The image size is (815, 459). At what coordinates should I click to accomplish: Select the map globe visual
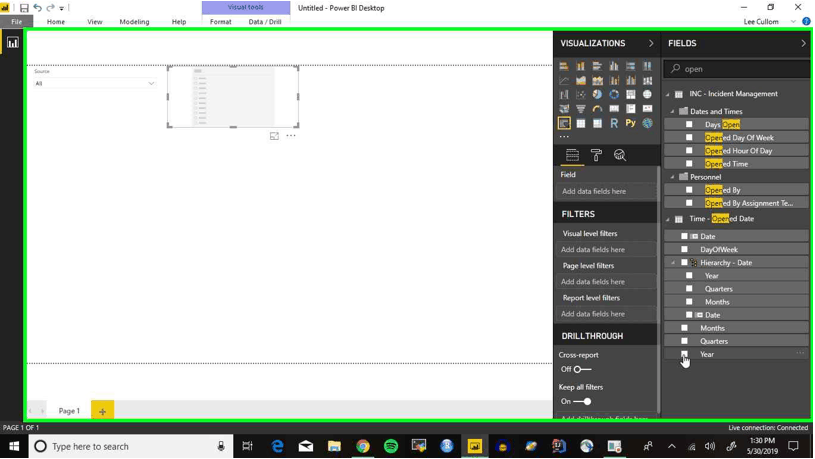pos(647,95)
